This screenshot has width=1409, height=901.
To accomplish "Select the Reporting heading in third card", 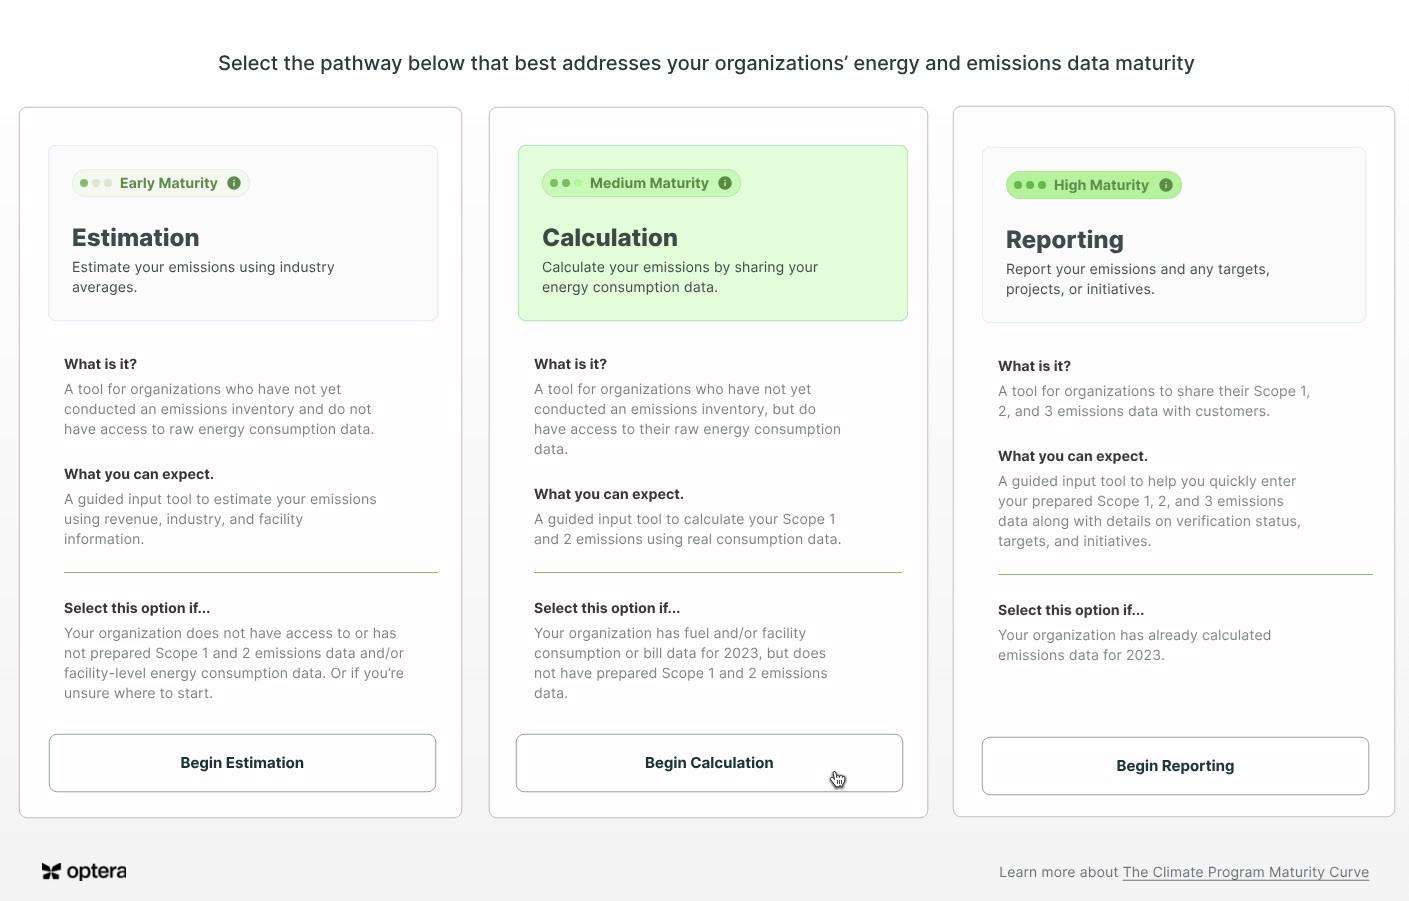I will tap(1065, 240).
